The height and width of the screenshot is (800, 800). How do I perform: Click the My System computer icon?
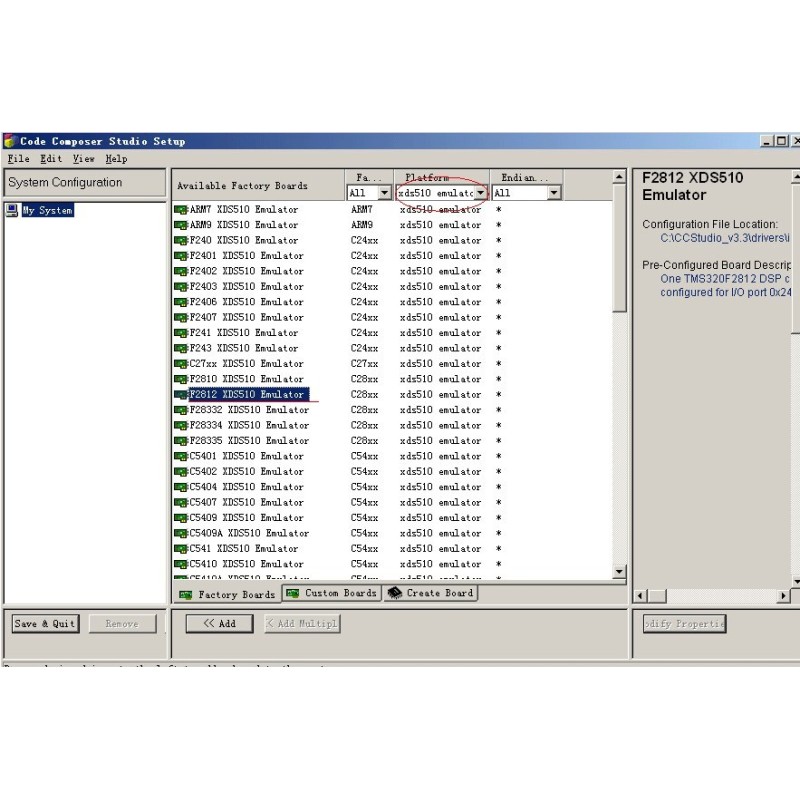(x=12, y=210)
